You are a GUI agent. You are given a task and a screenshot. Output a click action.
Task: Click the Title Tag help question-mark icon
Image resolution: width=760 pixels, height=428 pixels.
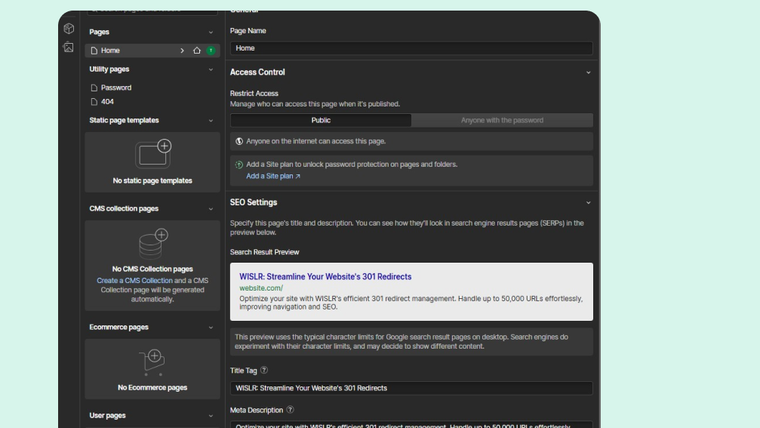click(264, 370)
